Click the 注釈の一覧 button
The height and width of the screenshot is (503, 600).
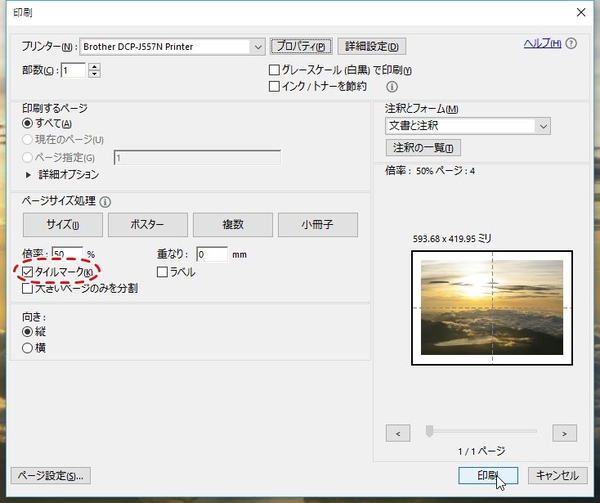[423, 148]
